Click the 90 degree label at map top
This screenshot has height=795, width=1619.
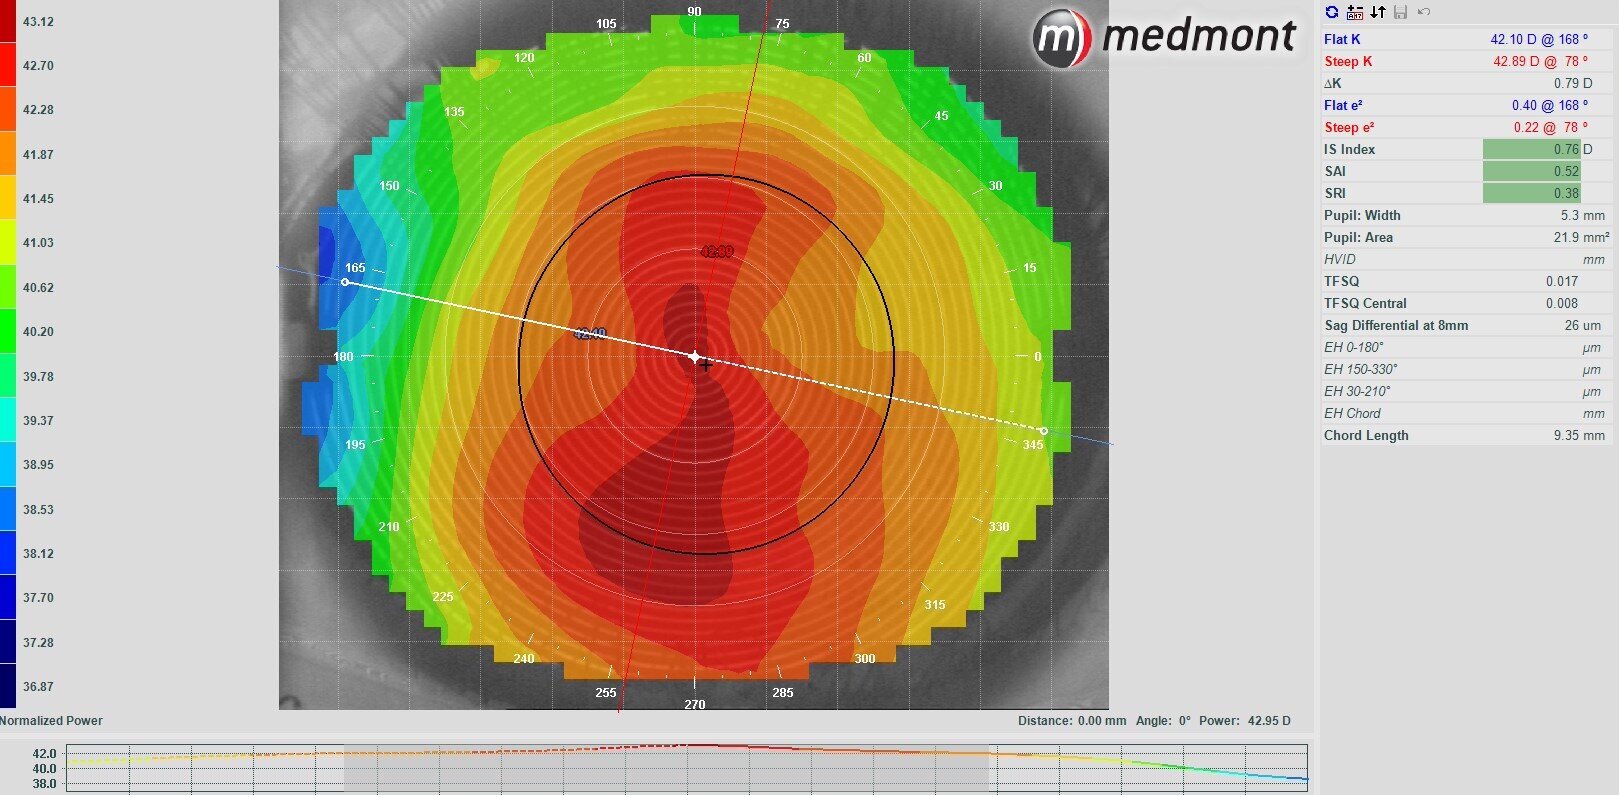pos(694,12)
